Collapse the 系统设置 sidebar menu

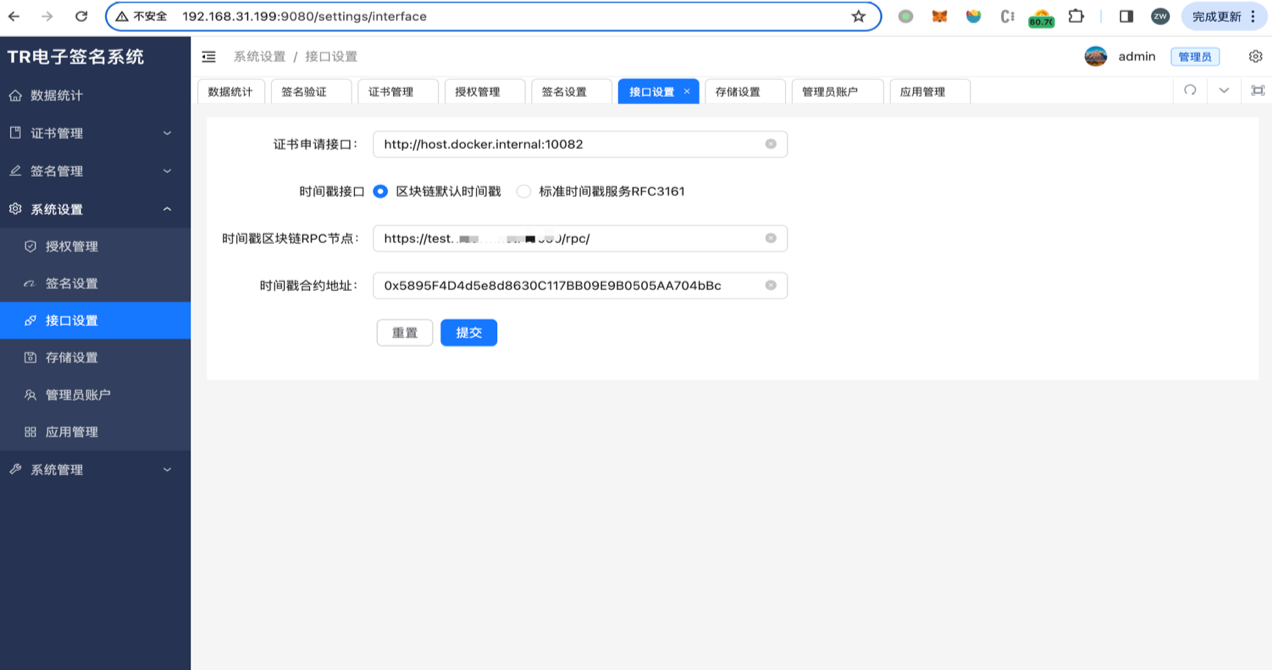(95, 209)
